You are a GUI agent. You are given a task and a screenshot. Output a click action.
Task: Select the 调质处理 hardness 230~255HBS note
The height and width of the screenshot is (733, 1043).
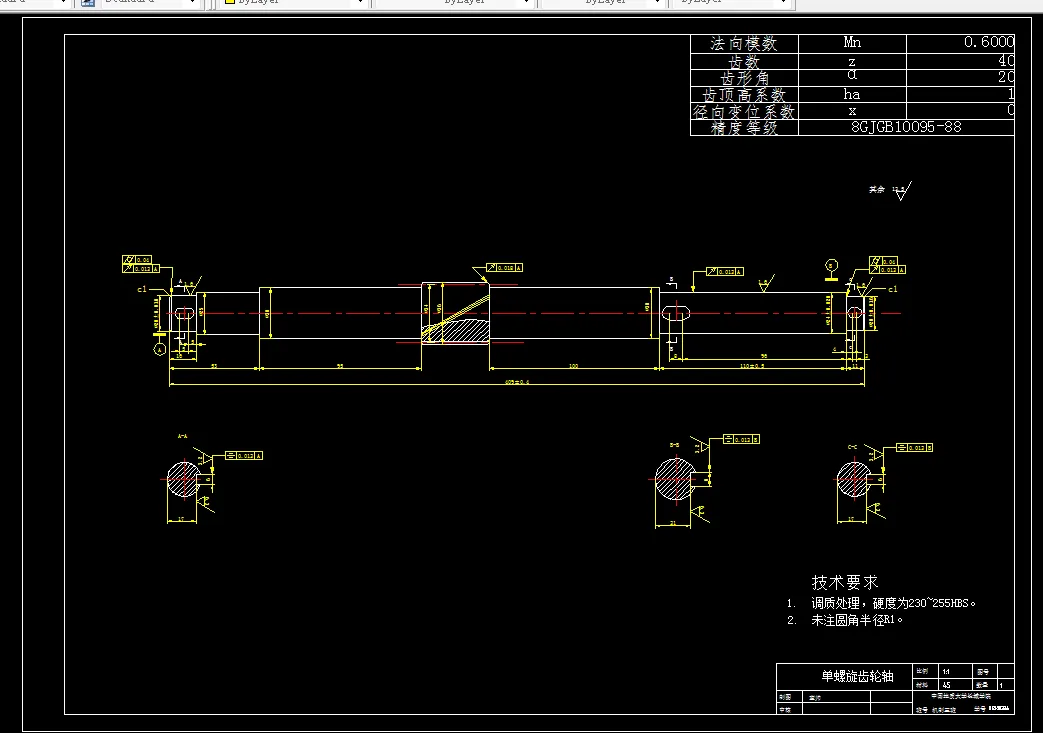point(893,603)
